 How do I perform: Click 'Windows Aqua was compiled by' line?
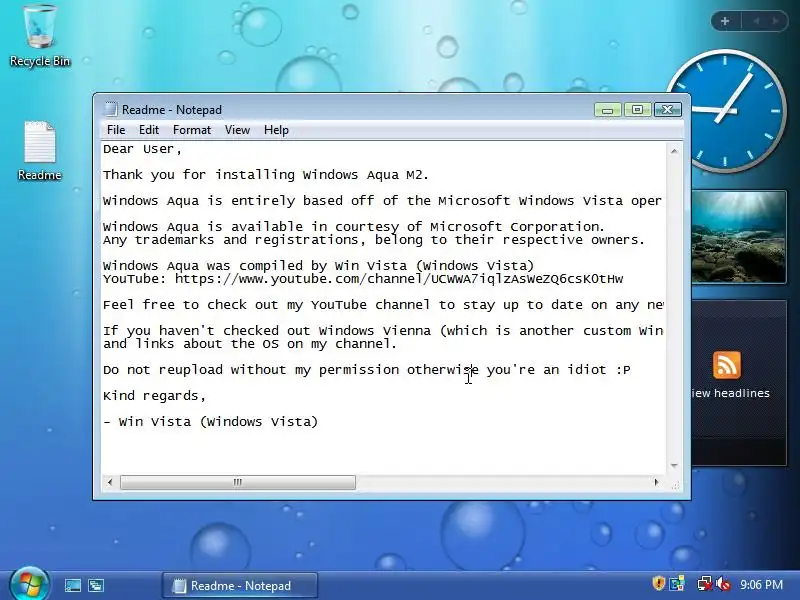pyautogui.click(x=318, y=266)
